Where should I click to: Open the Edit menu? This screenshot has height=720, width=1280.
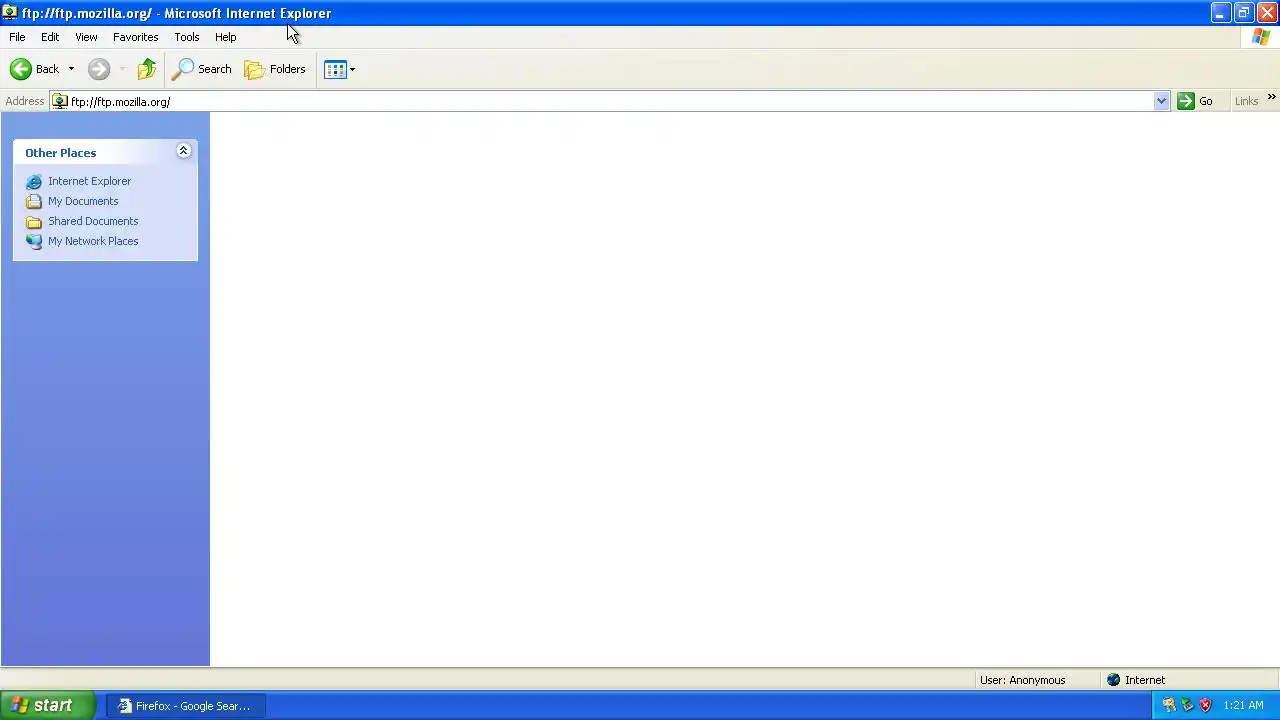point(50,37)
